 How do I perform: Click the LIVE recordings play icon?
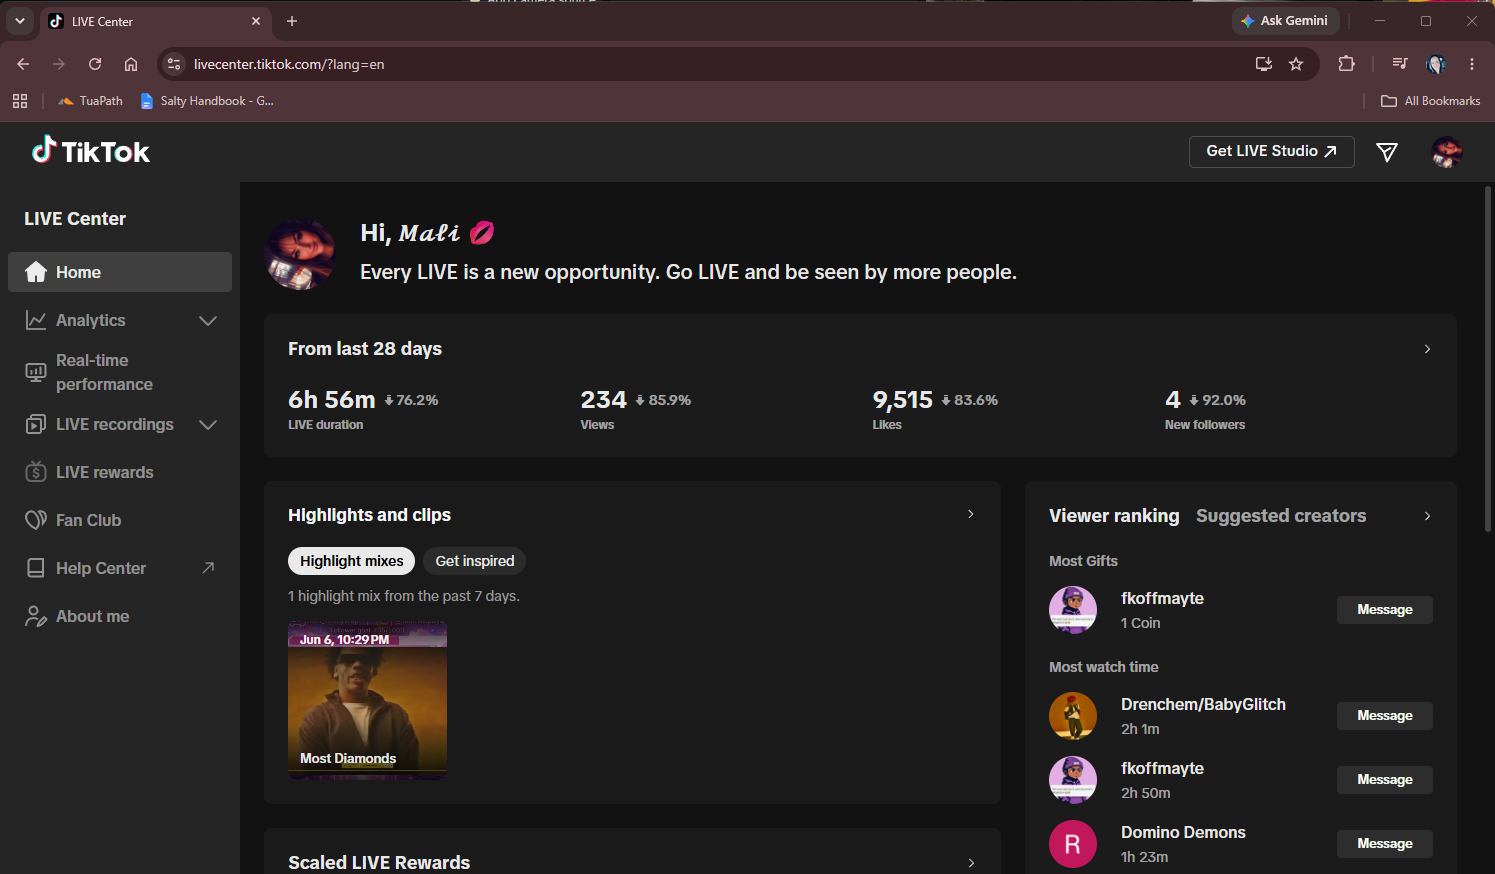tap(36, 424)
